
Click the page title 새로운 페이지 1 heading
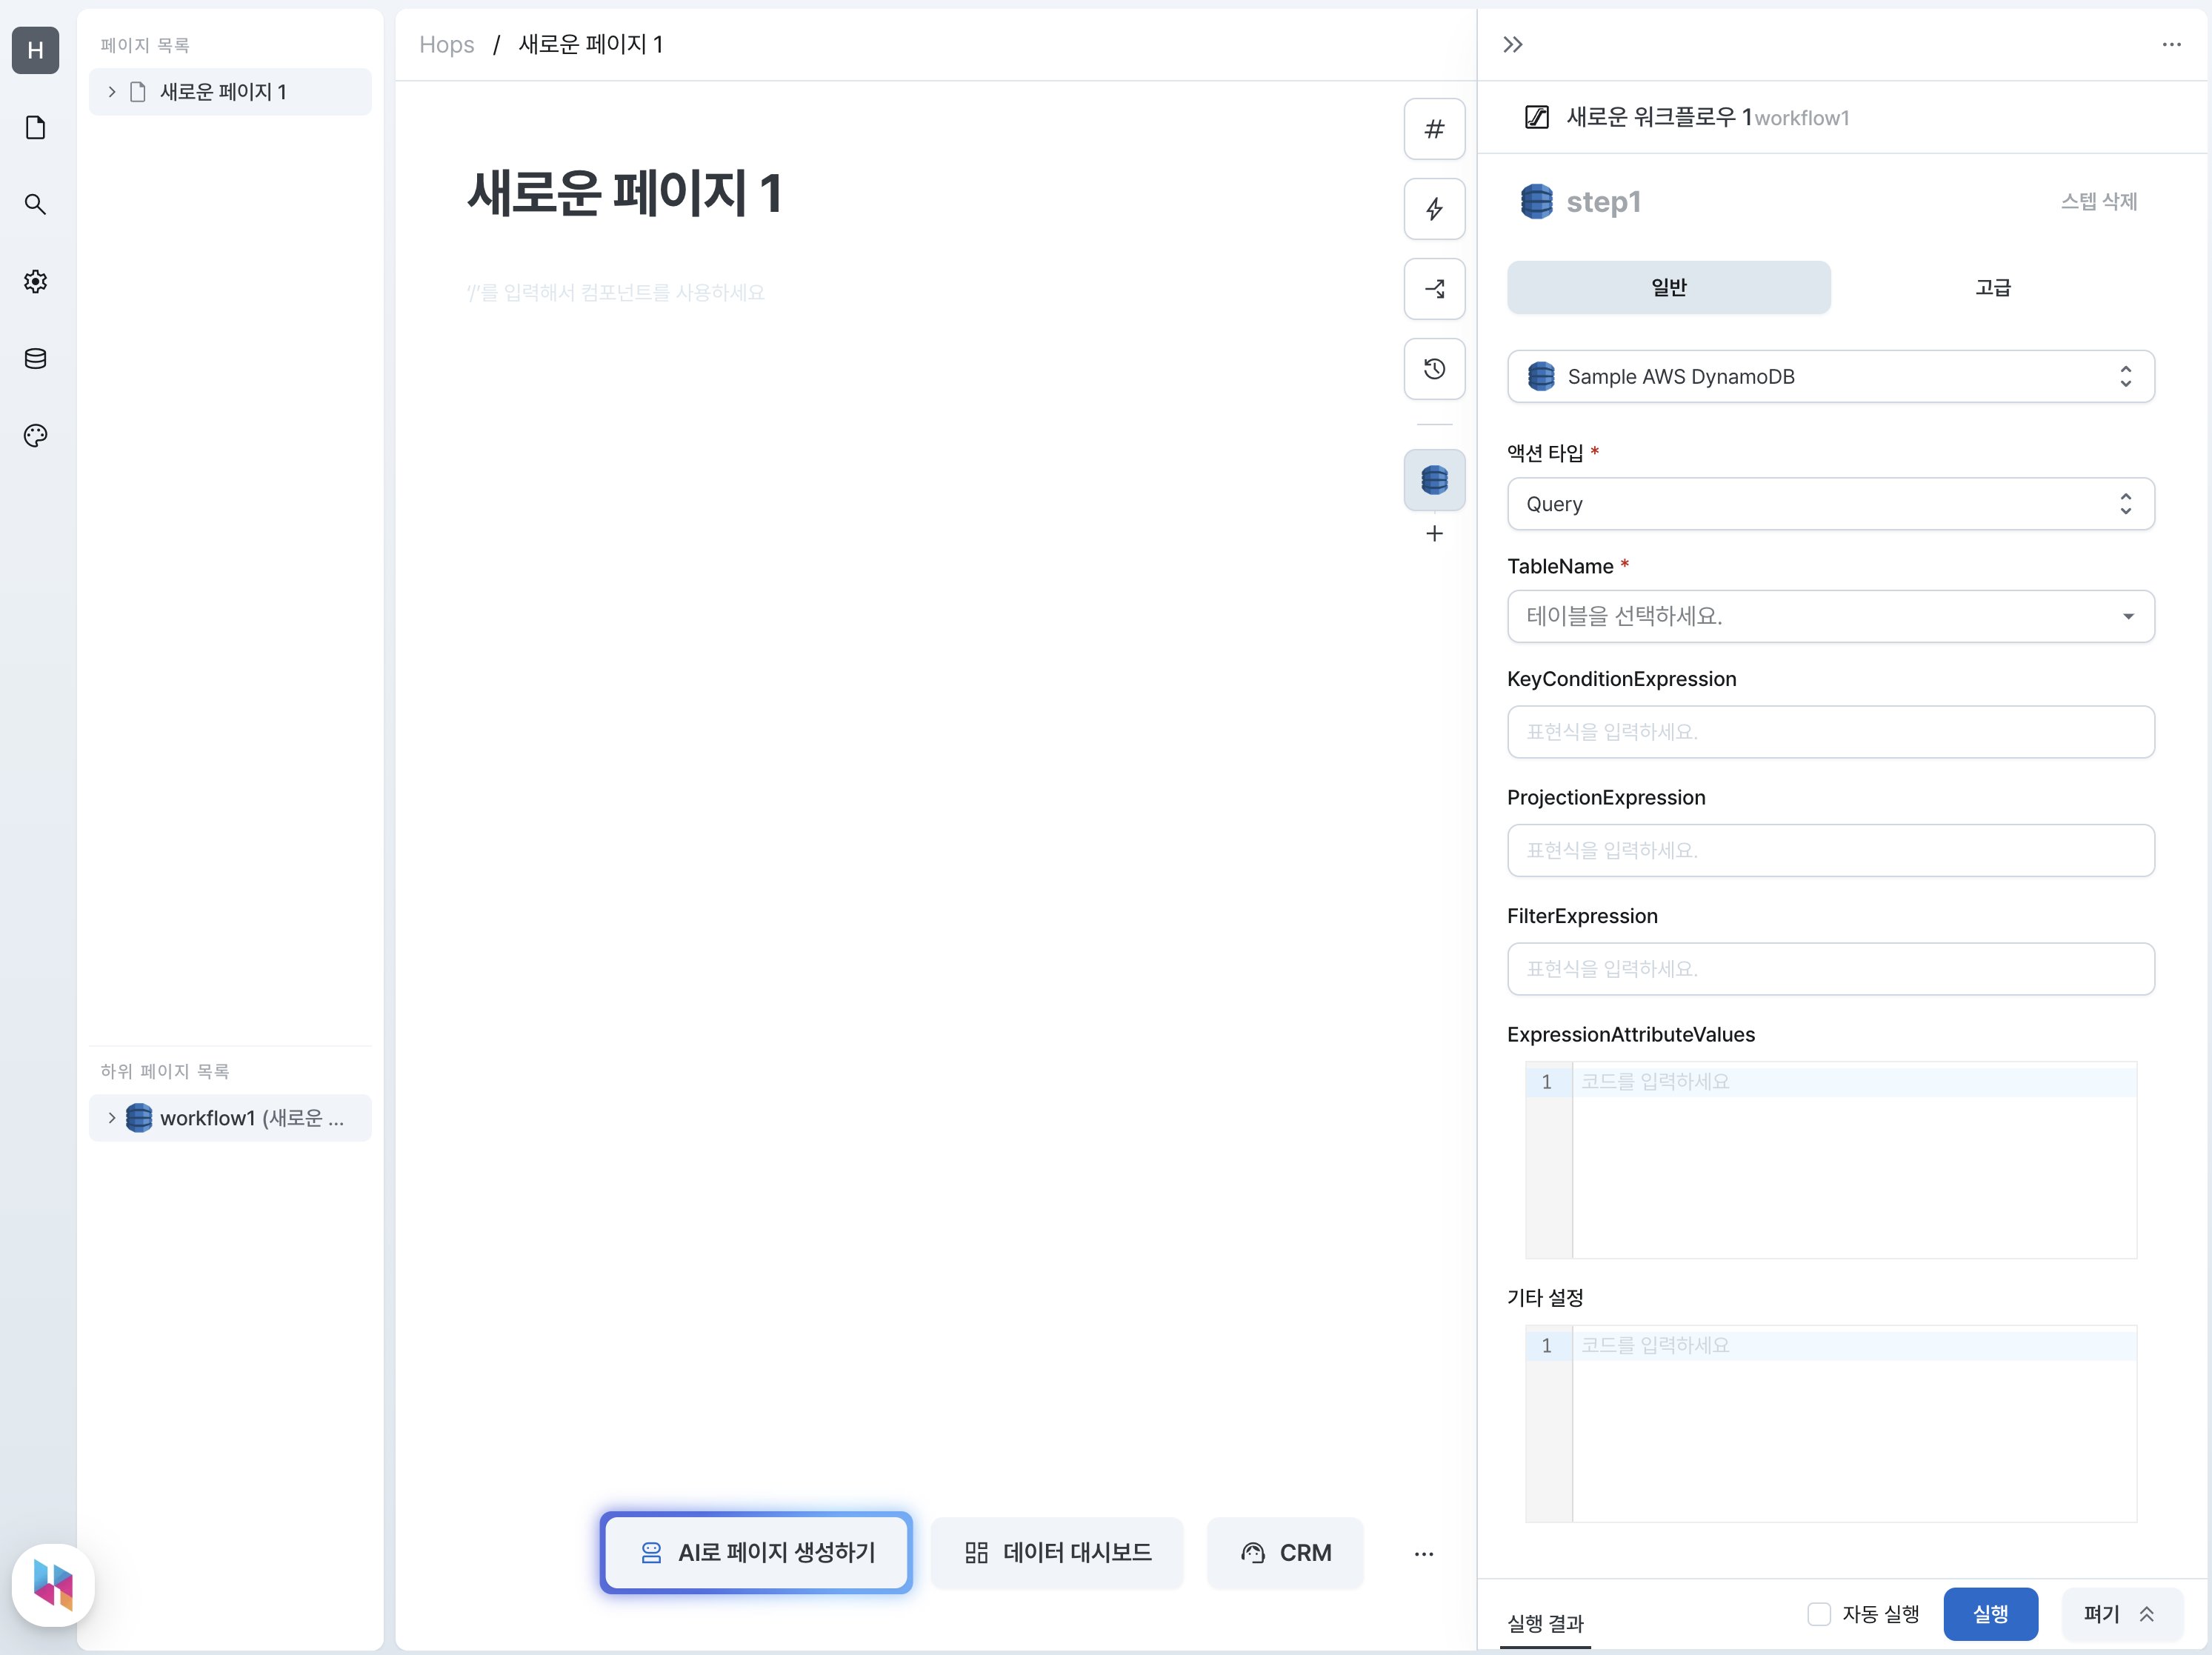624,193
